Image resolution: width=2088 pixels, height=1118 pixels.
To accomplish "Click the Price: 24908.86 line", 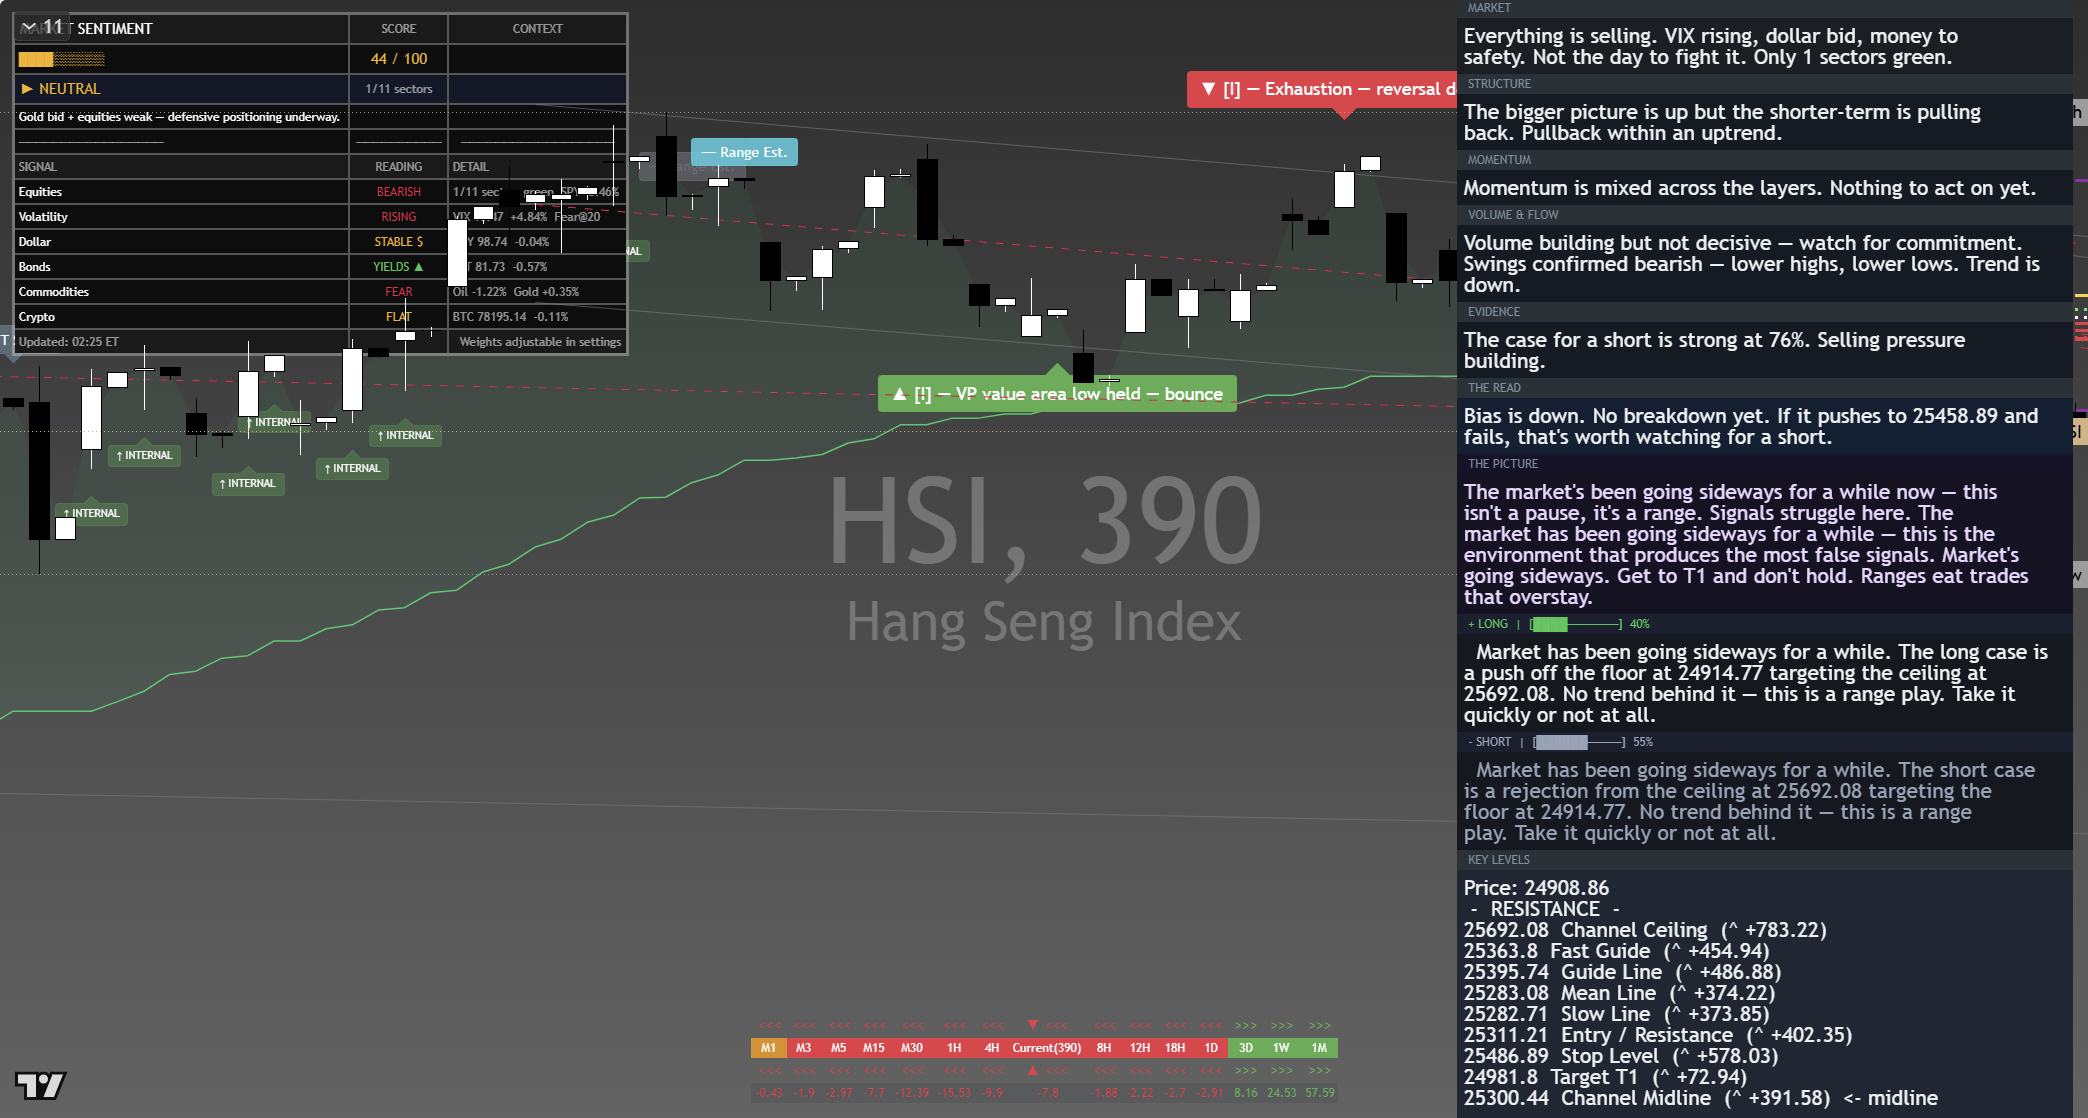I will pos(1536,888).
